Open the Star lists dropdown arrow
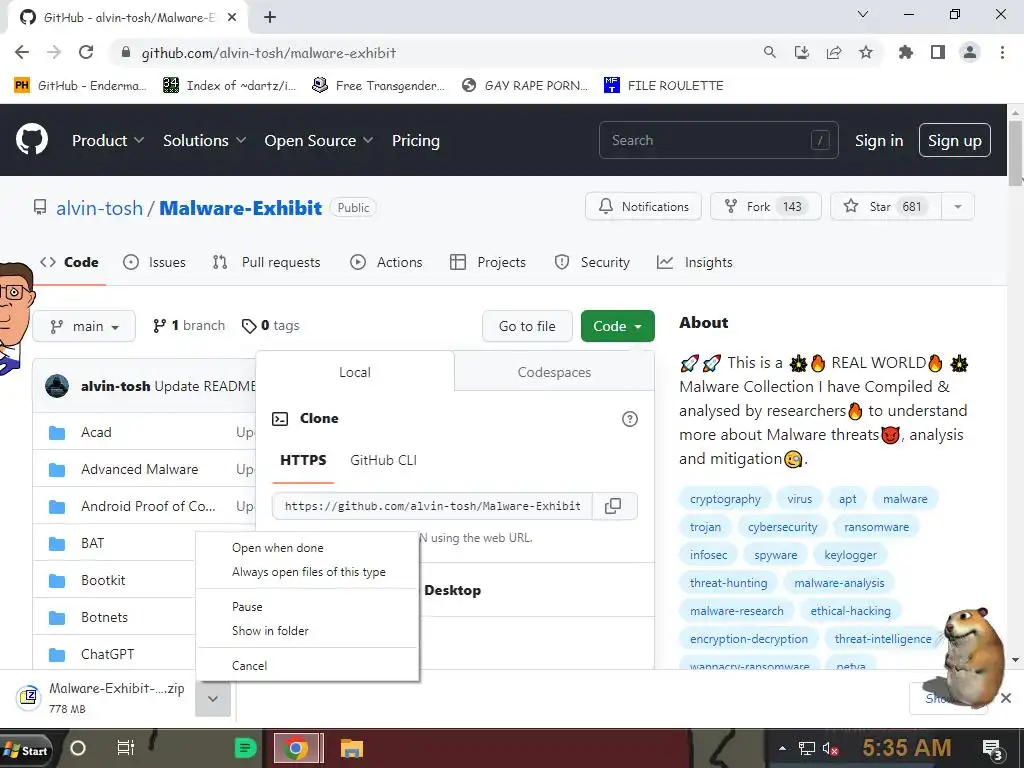Image resolution: width=1024 pixels, height=768 pixels. click(x=958, y=206)
